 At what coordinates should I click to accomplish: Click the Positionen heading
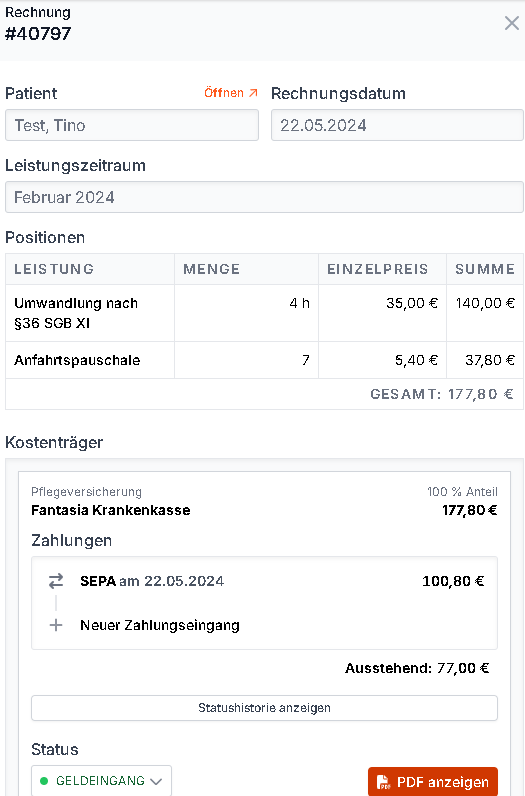[45, 237]
